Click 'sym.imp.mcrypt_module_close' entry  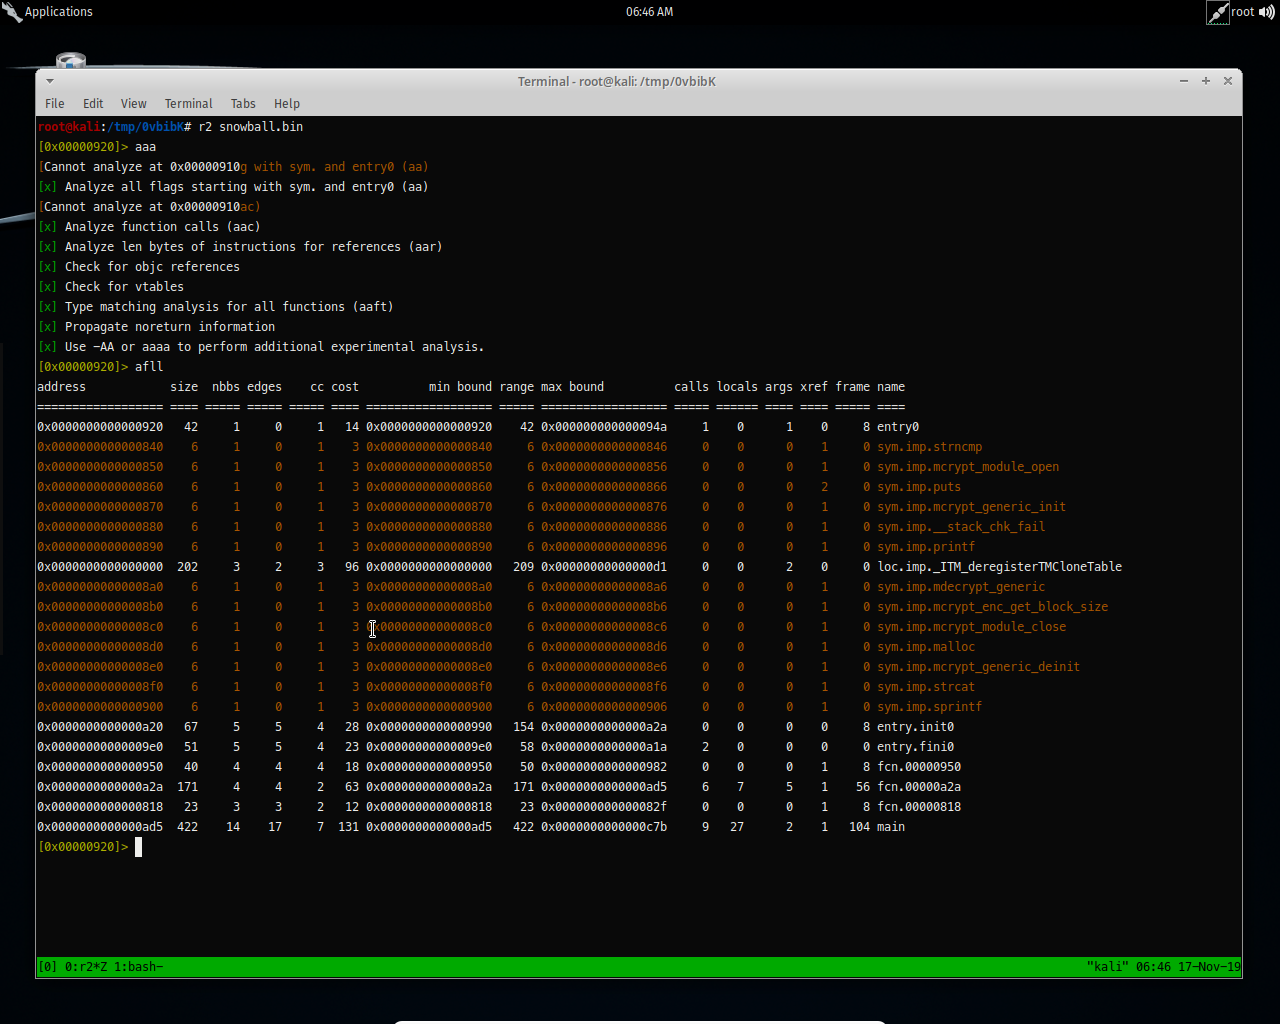972,627
